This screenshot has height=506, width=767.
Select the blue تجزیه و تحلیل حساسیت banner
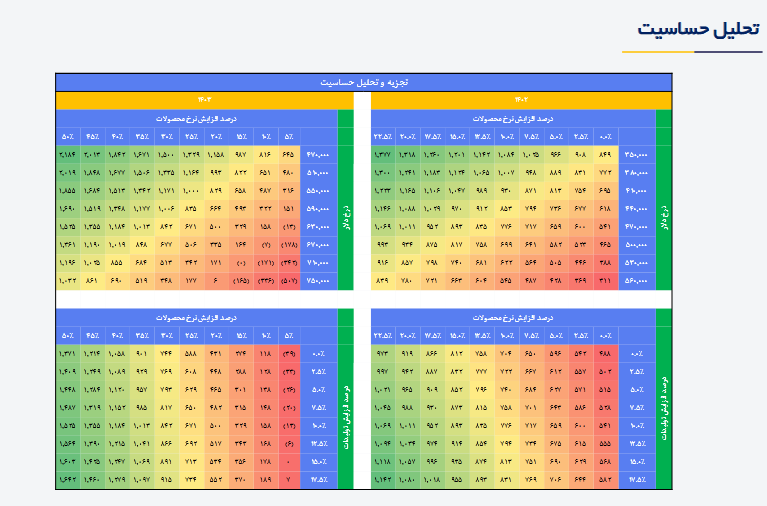363,82
